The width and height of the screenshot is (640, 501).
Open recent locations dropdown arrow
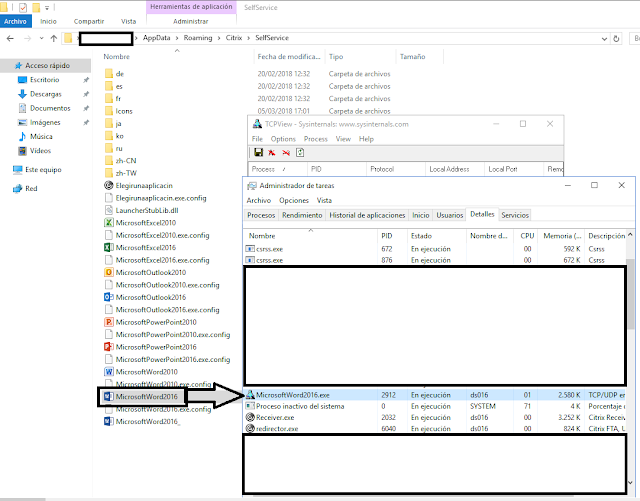[42, 38]
